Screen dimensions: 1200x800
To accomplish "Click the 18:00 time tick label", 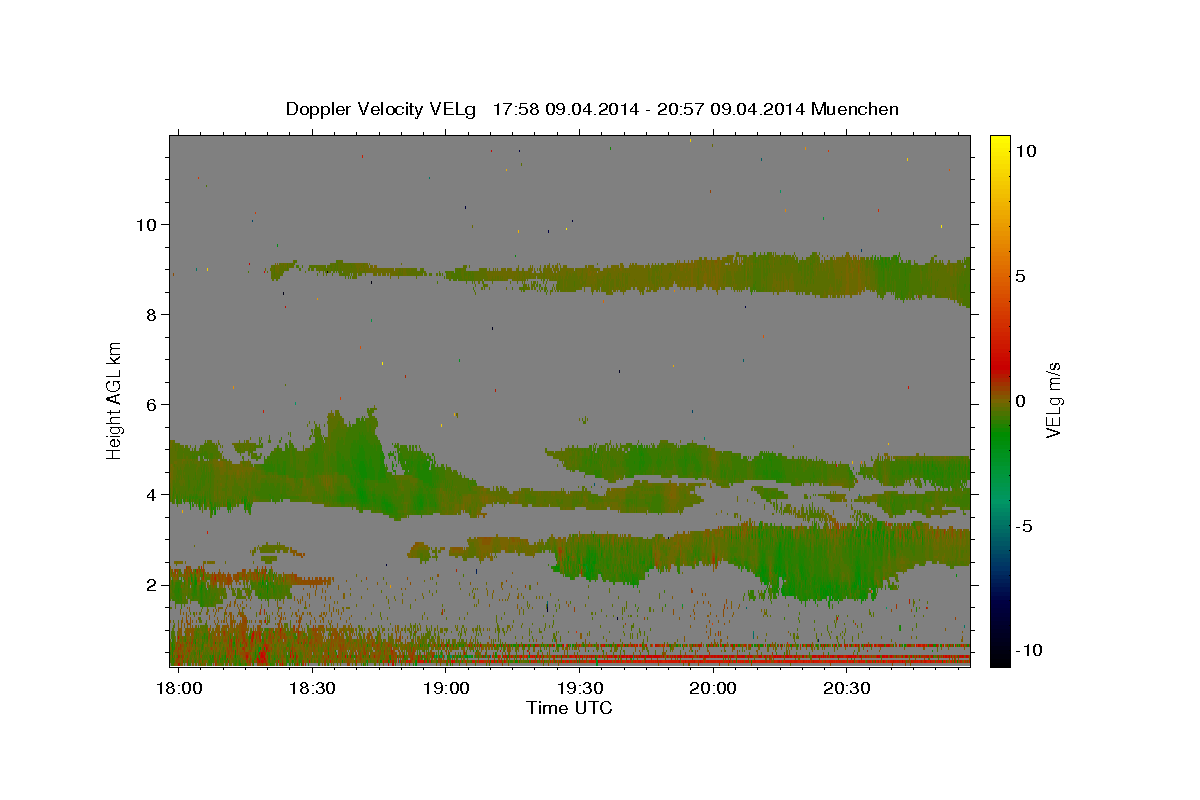I will (x=179, y=689).
